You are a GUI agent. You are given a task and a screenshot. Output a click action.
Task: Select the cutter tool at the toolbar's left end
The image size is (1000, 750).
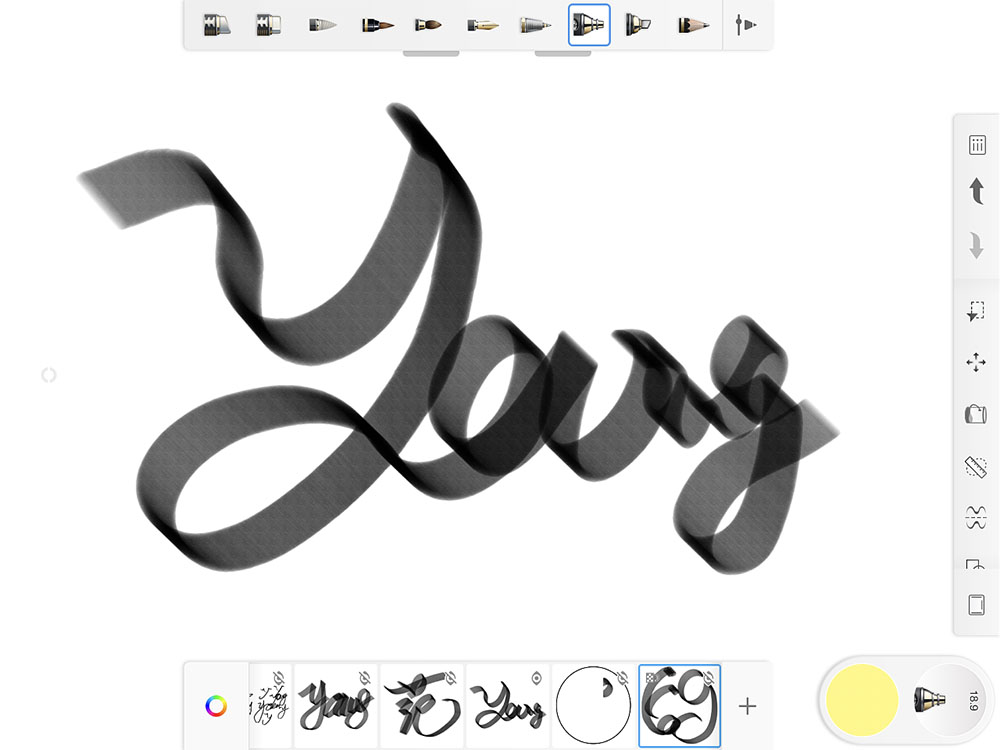[x=218, y=26]
